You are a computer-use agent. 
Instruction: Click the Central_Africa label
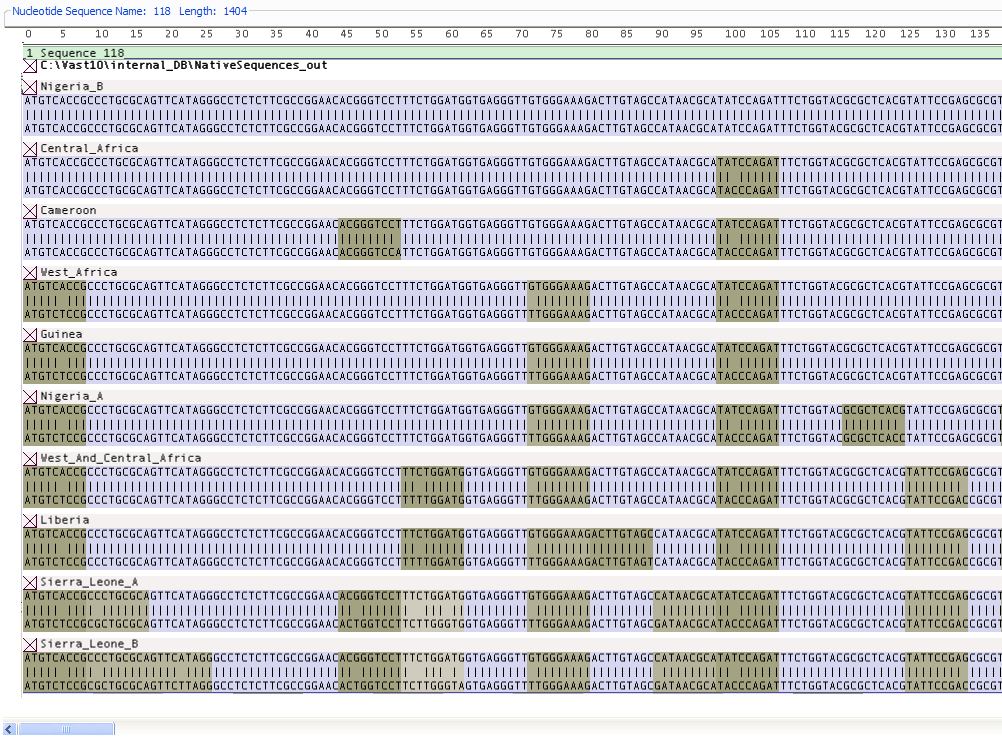(x=89, y=148)
